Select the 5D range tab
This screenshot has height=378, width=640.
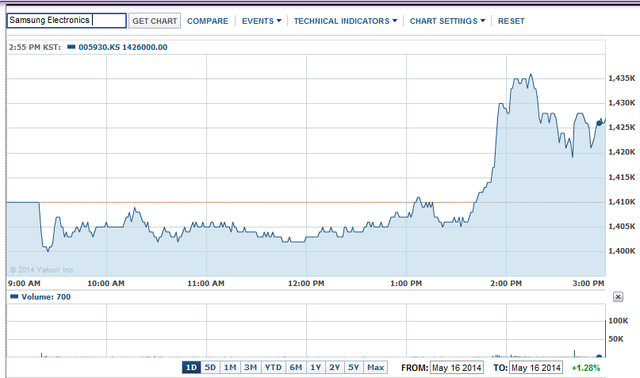point(210,367)
